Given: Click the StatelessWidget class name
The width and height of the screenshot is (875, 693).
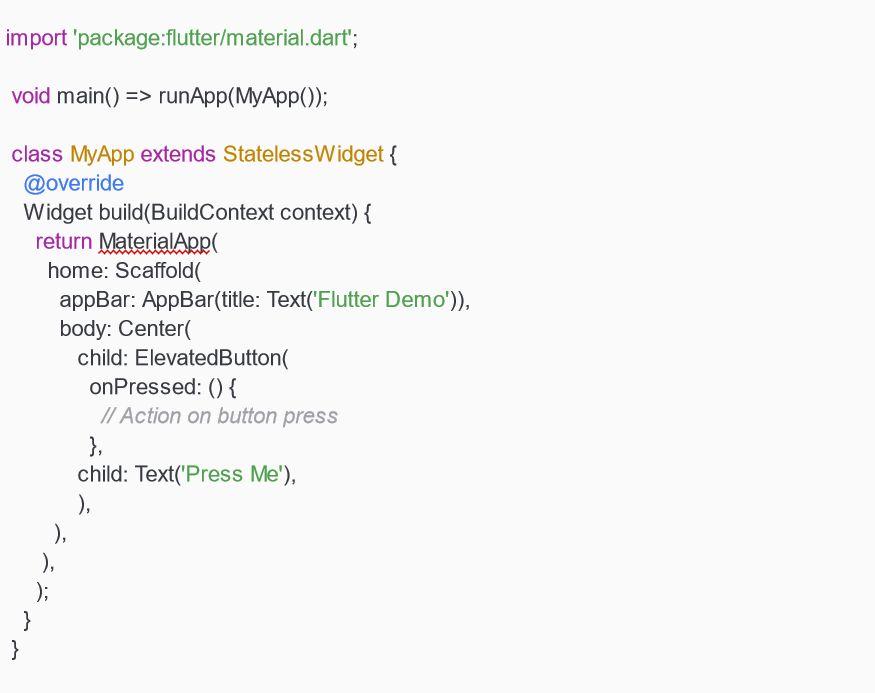Looking at the screenshot, I should [x=303, y=155].
